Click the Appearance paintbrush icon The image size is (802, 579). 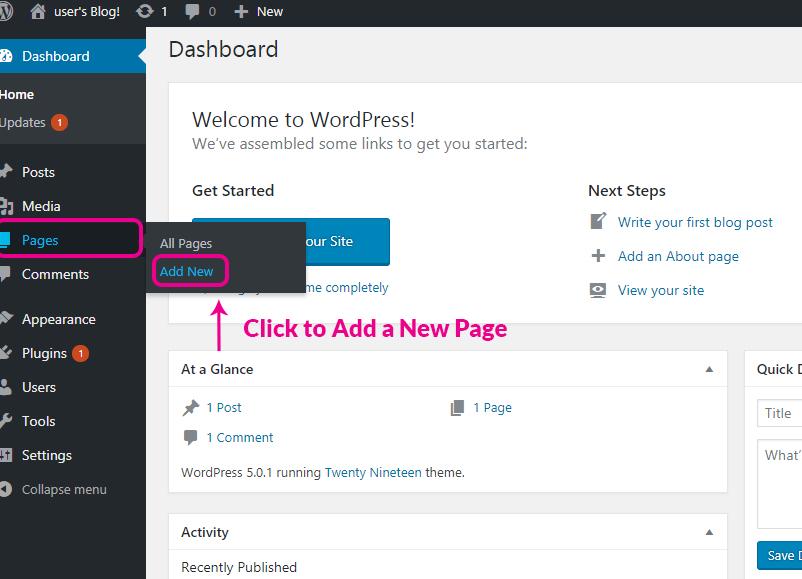click(6, 319)
